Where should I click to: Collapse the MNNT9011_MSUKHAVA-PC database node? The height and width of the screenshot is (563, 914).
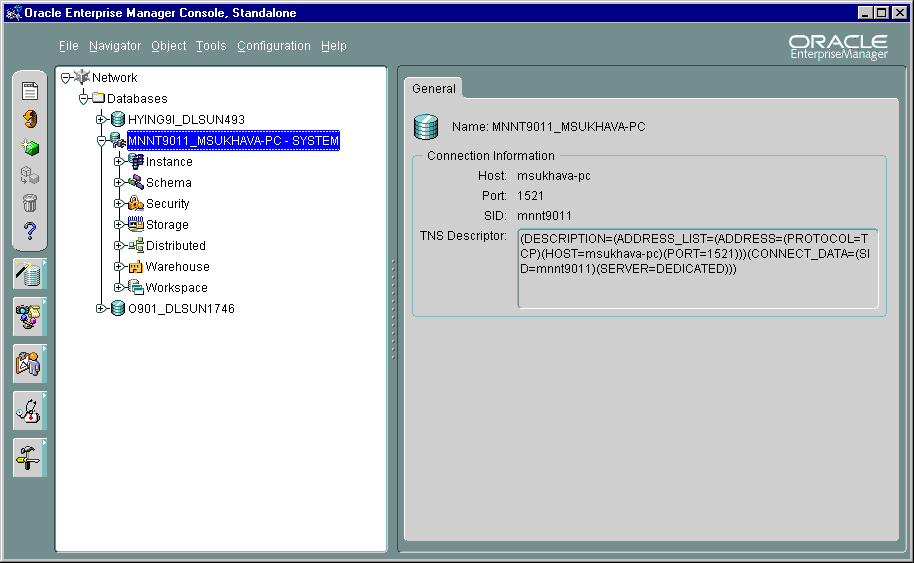(101, 140)
